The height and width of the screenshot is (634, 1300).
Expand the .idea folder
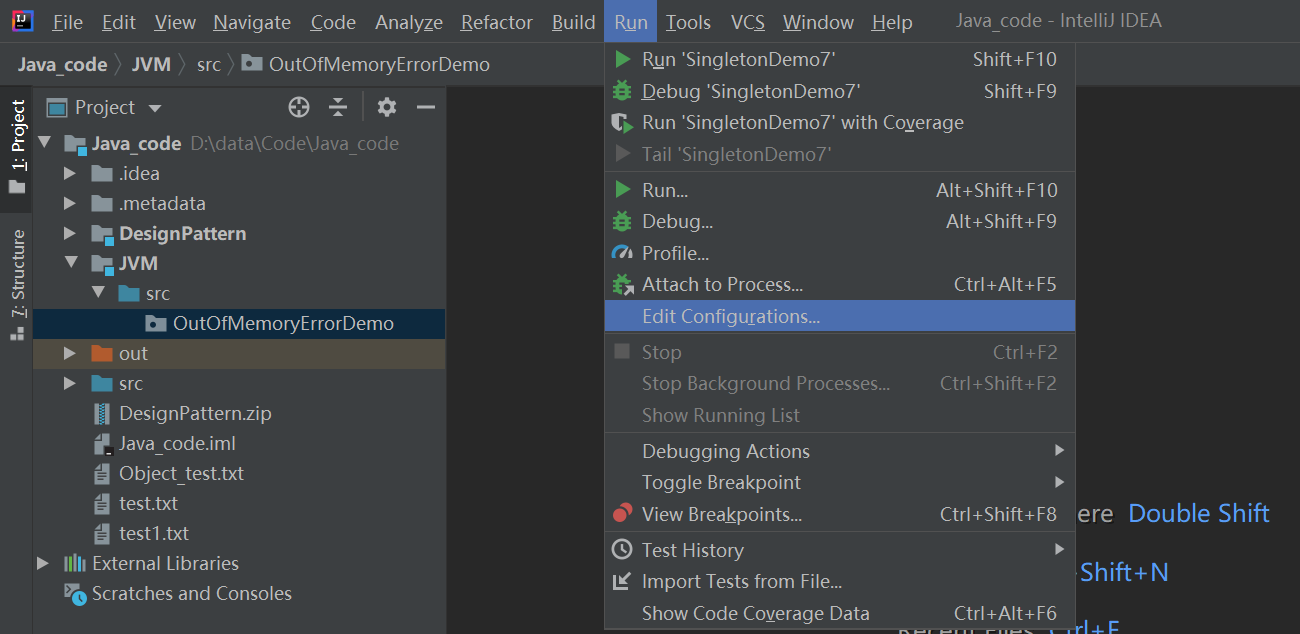pyautogui.click(x=70, y=173)
